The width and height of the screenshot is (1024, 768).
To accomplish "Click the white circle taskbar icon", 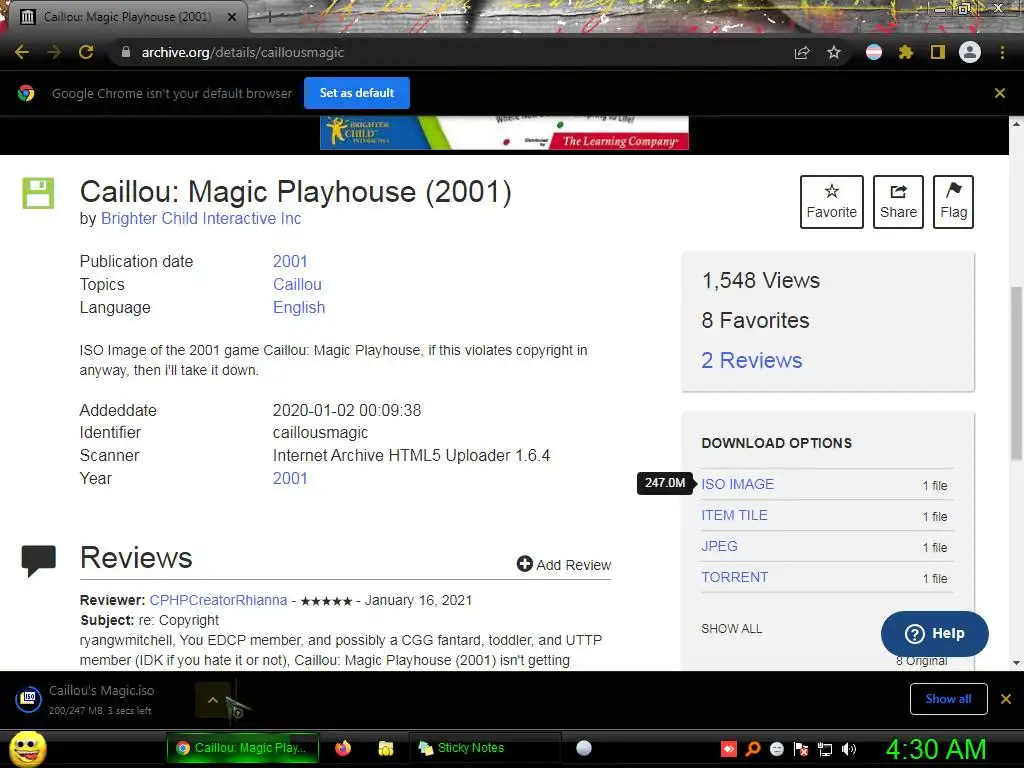I will click(x=584, y=748).
